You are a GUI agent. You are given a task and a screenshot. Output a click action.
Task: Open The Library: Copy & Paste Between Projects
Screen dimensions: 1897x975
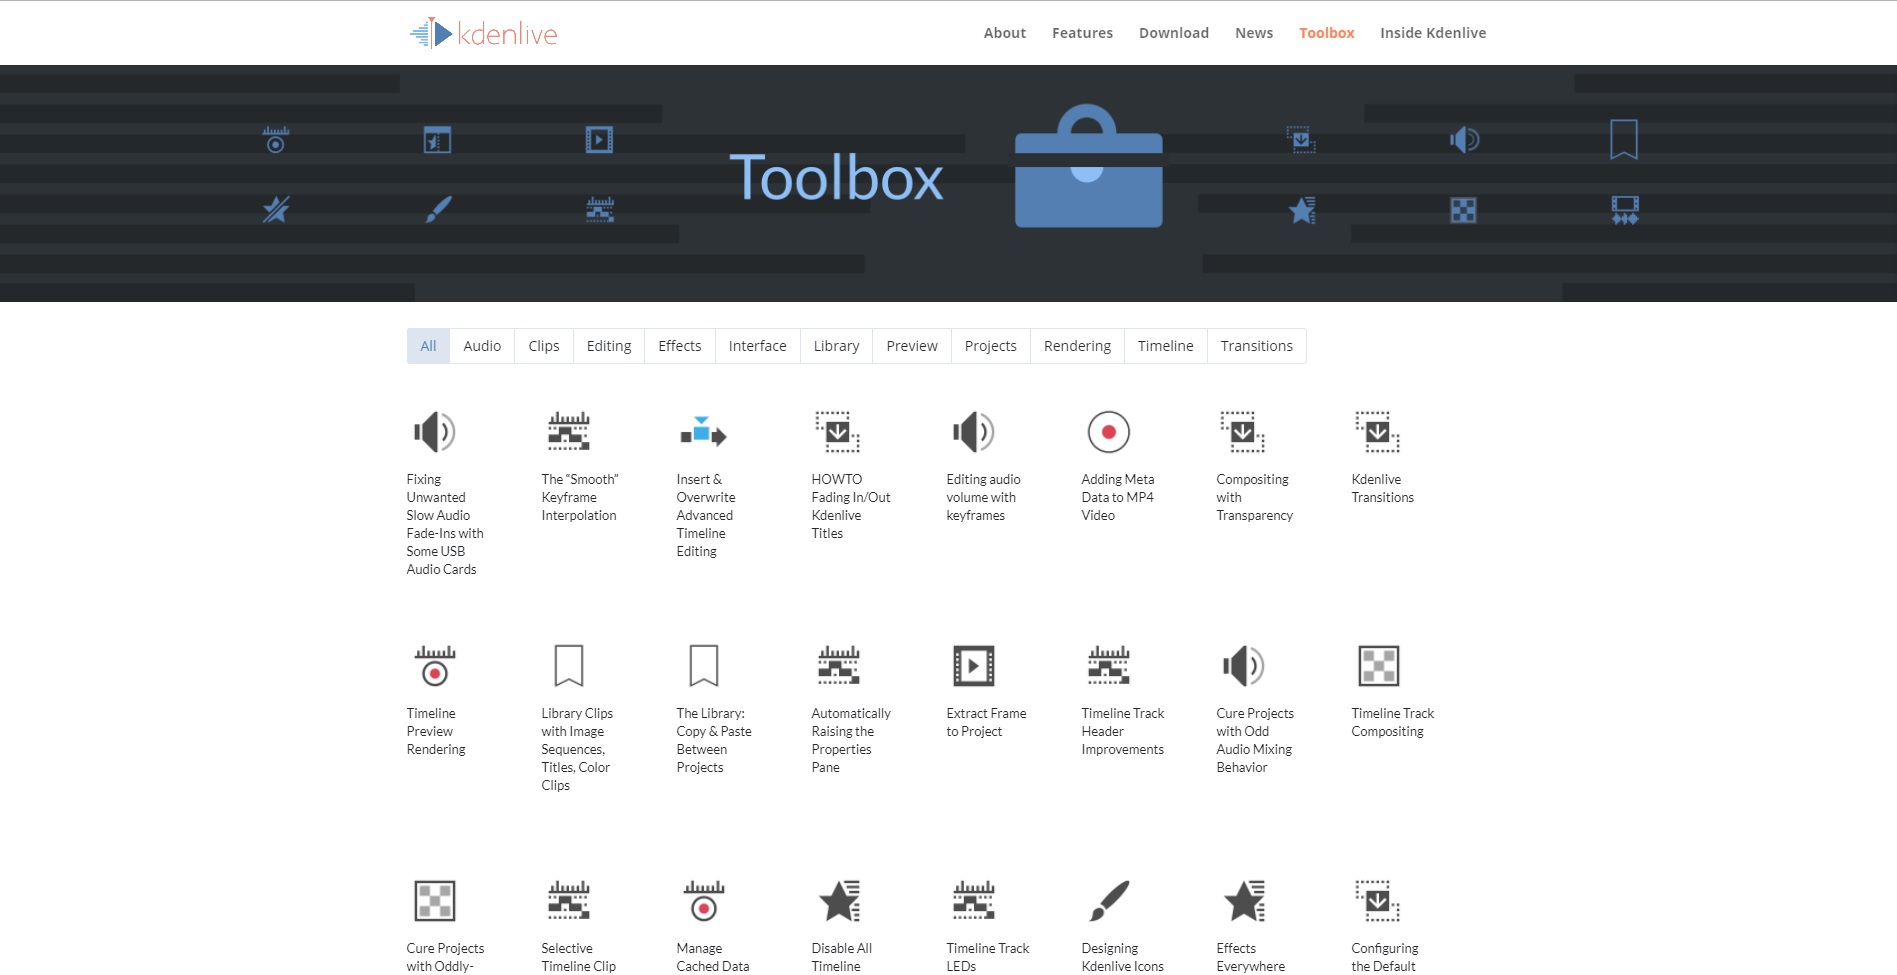[714, 740]
